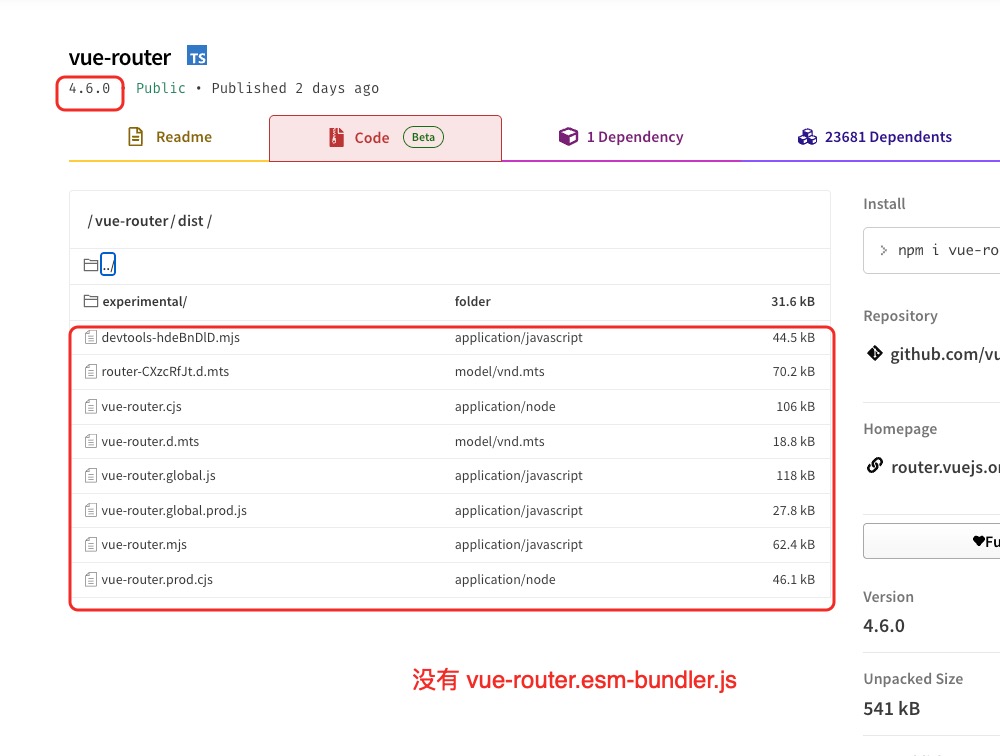
Task: Switch to the 23681 Dependents tab
Action: pyautogui.click(x=888, y=137)
